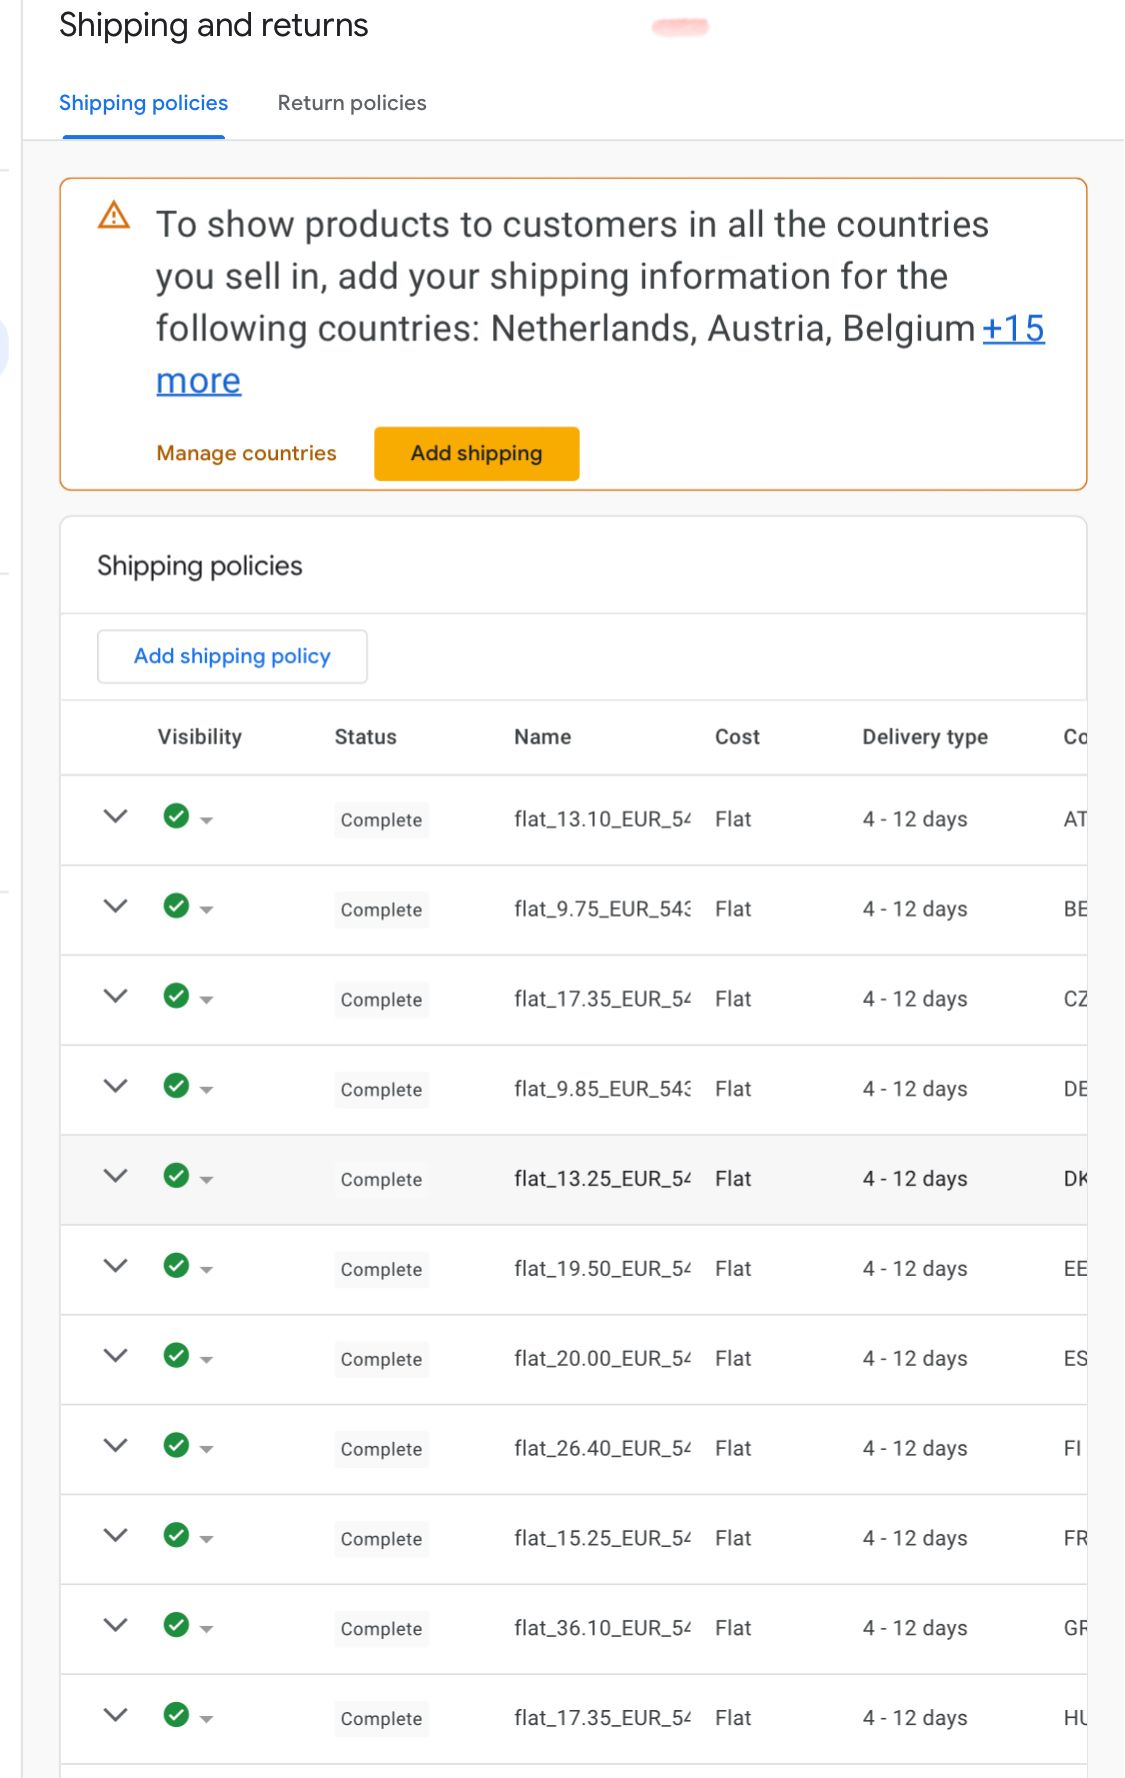This screenshot has width=1125, height=1778.
Task: Click green checkmark on flat_19.50_EUR row
Action: (x=176, y=1266)
